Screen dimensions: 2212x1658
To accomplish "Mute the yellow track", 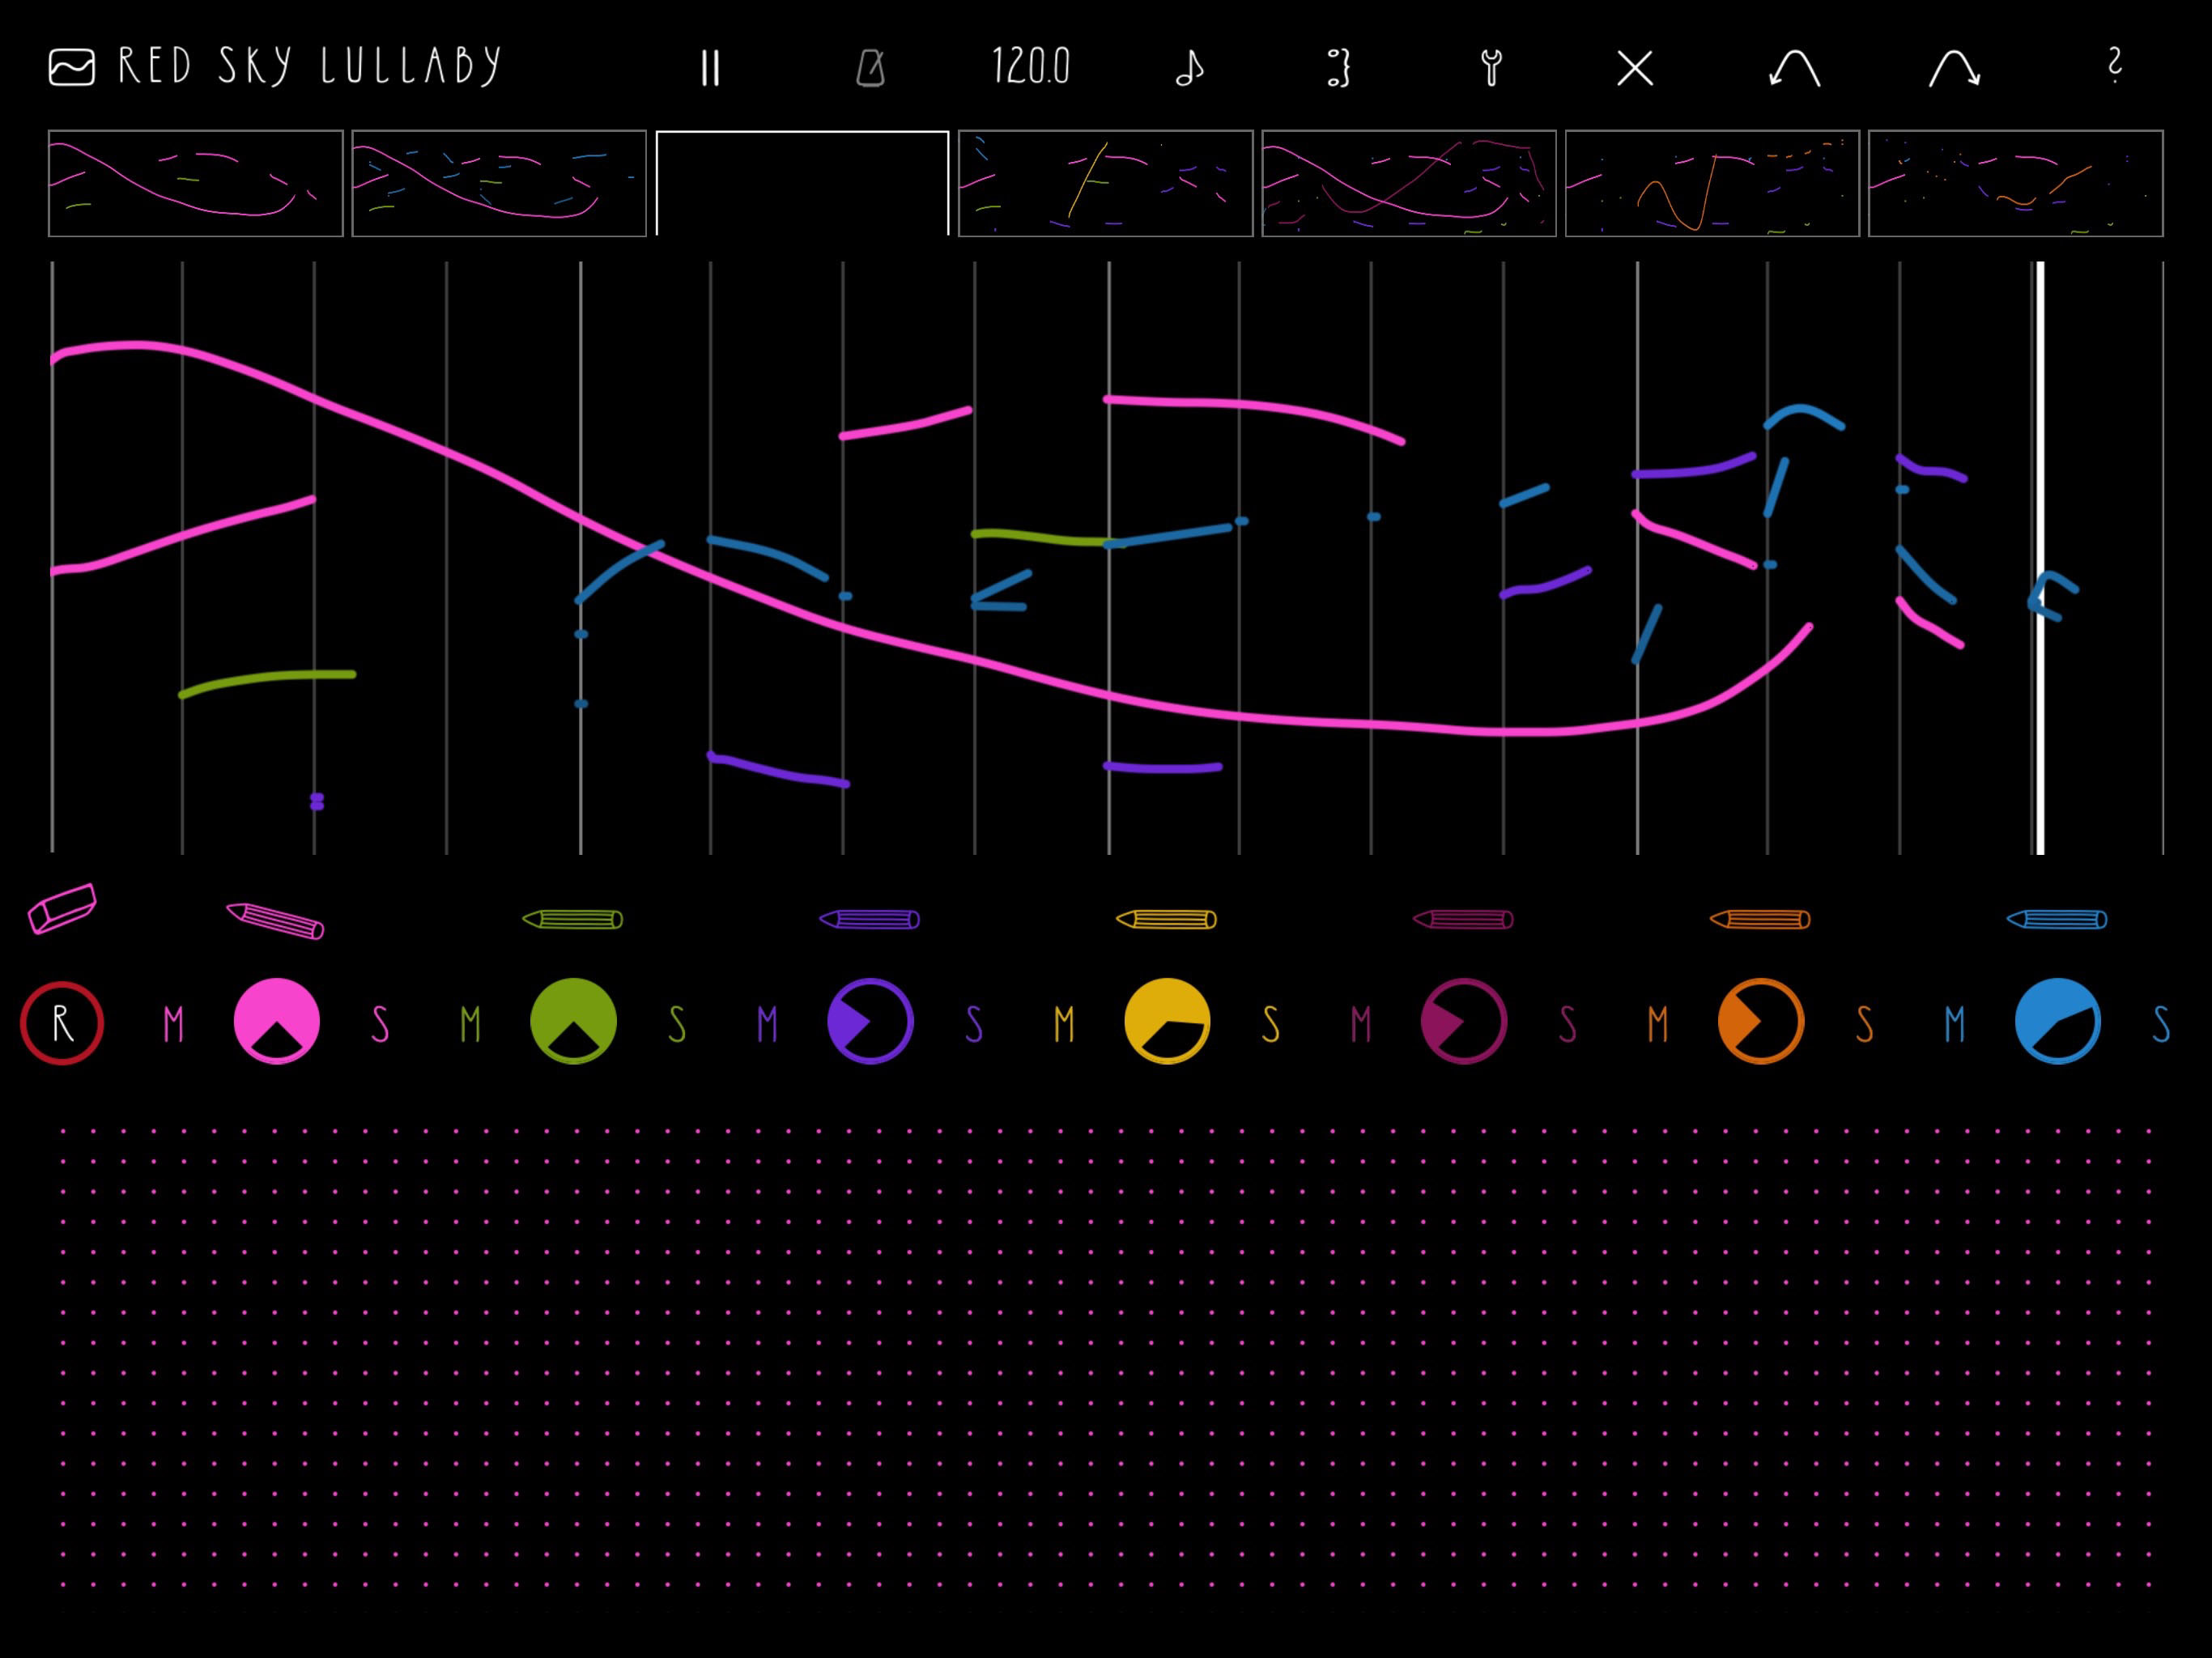I will [1064, 1024].
